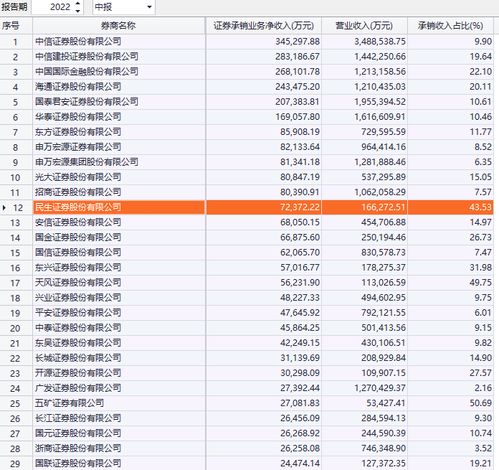
Task: Click operating revenue 1,270,429.37
Action: (380, 388)
